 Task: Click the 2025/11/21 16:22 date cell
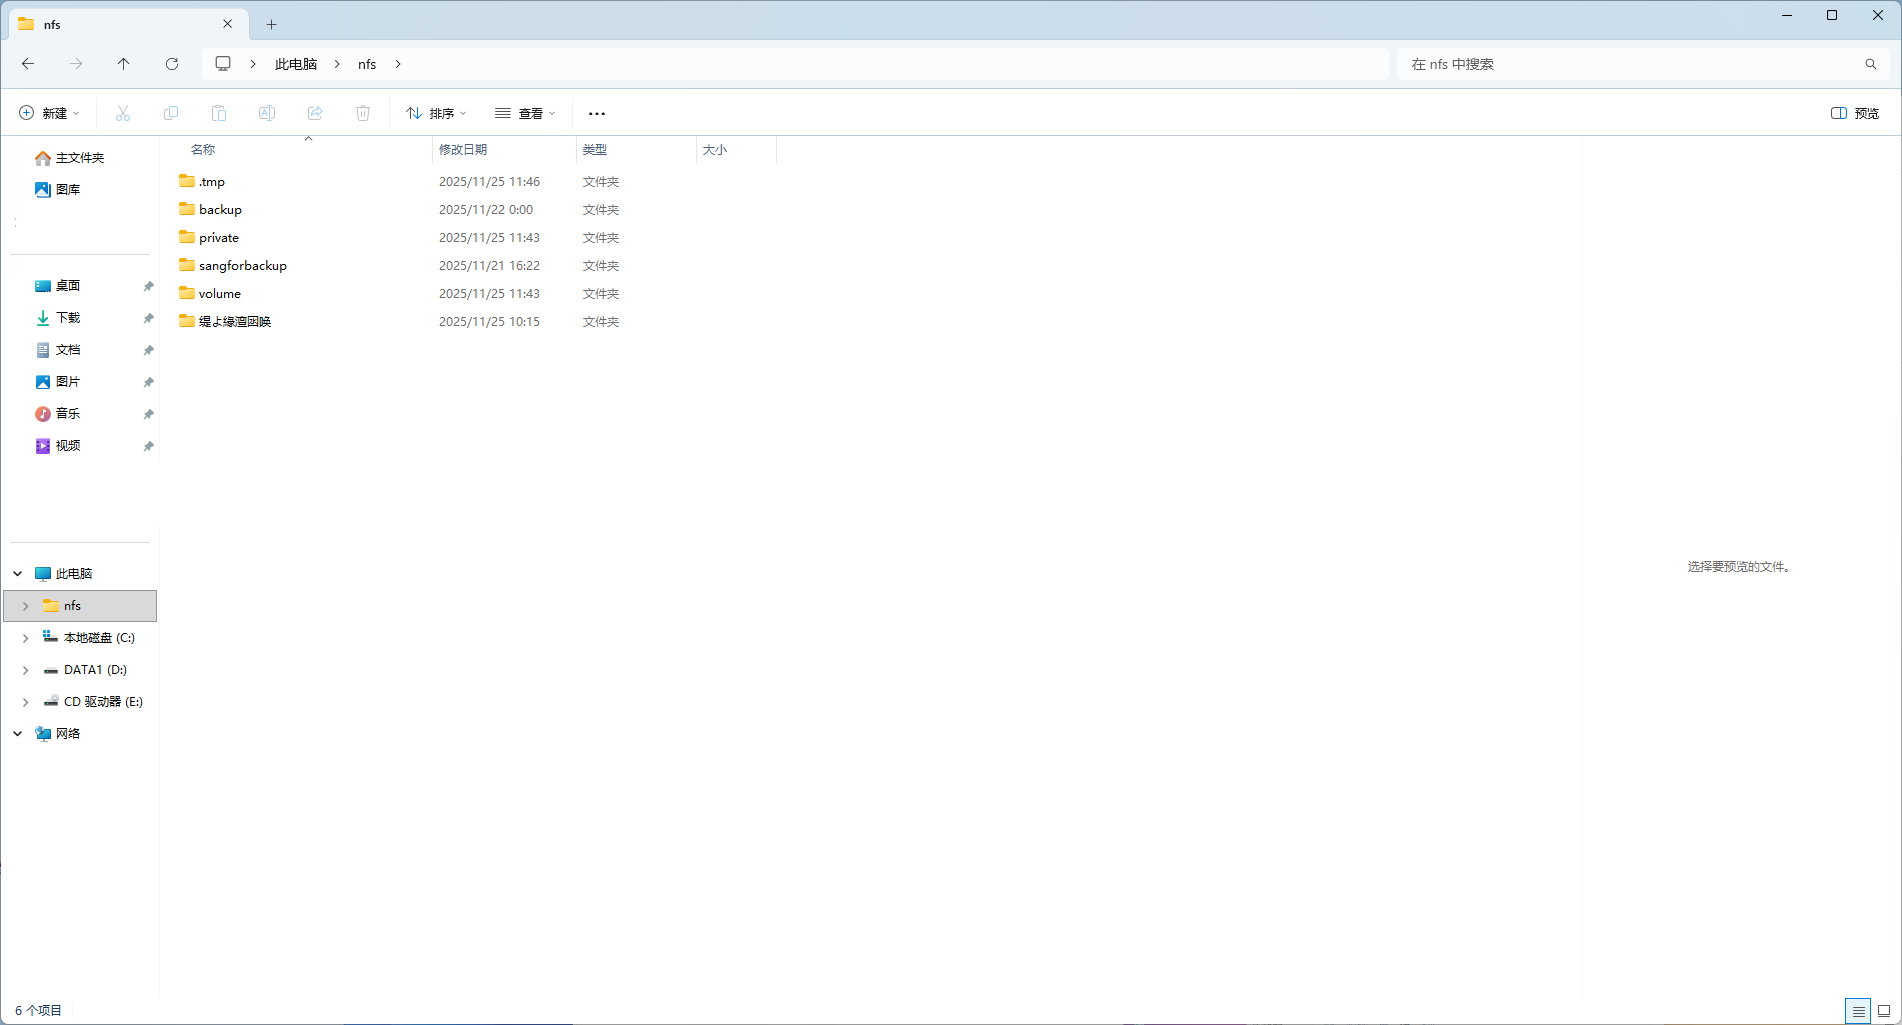[489, 266]
